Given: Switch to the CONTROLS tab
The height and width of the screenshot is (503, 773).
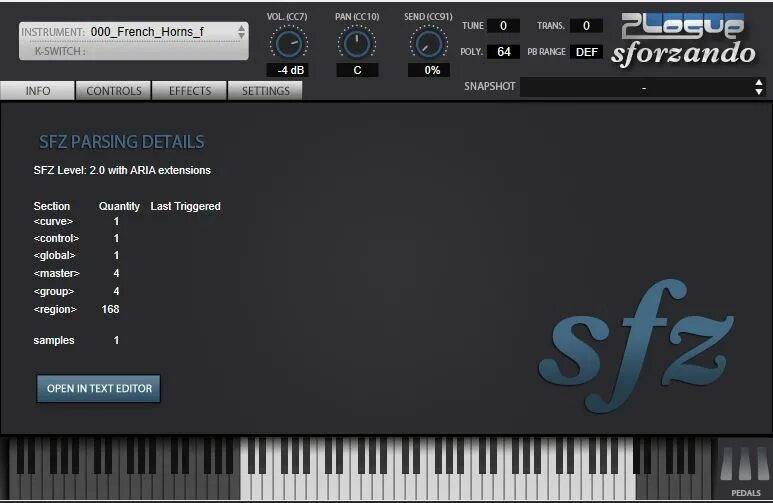Looking at the screenshot, I should (x=114, y=91).
